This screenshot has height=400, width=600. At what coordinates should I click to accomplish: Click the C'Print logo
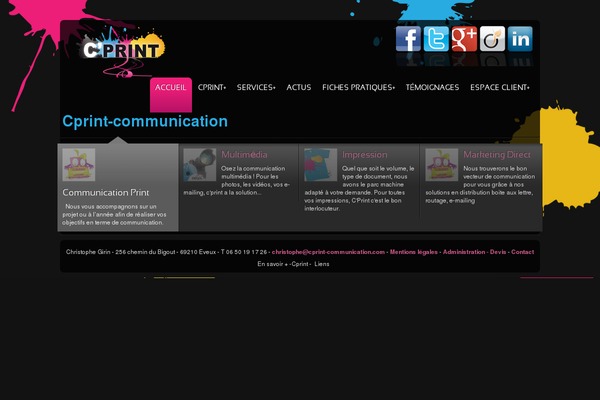point(122,50)
